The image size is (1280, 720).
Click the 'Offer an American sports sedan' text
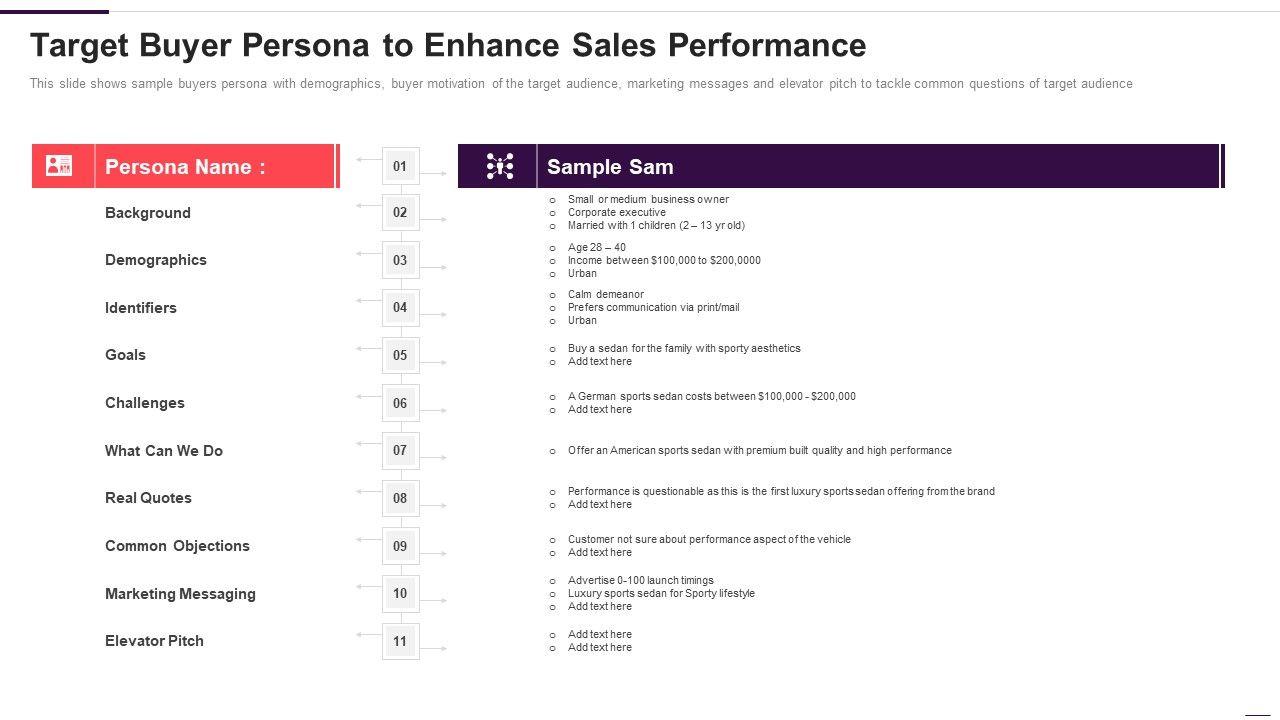pyautogui.click(x=759, y=451)
